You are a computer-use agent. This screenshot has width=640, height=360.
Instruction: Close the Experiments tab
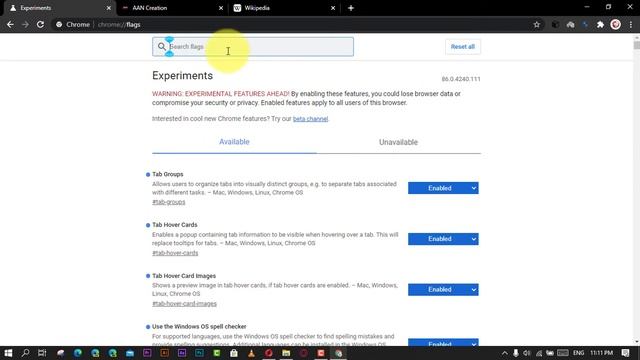click(x=109, y=8)
